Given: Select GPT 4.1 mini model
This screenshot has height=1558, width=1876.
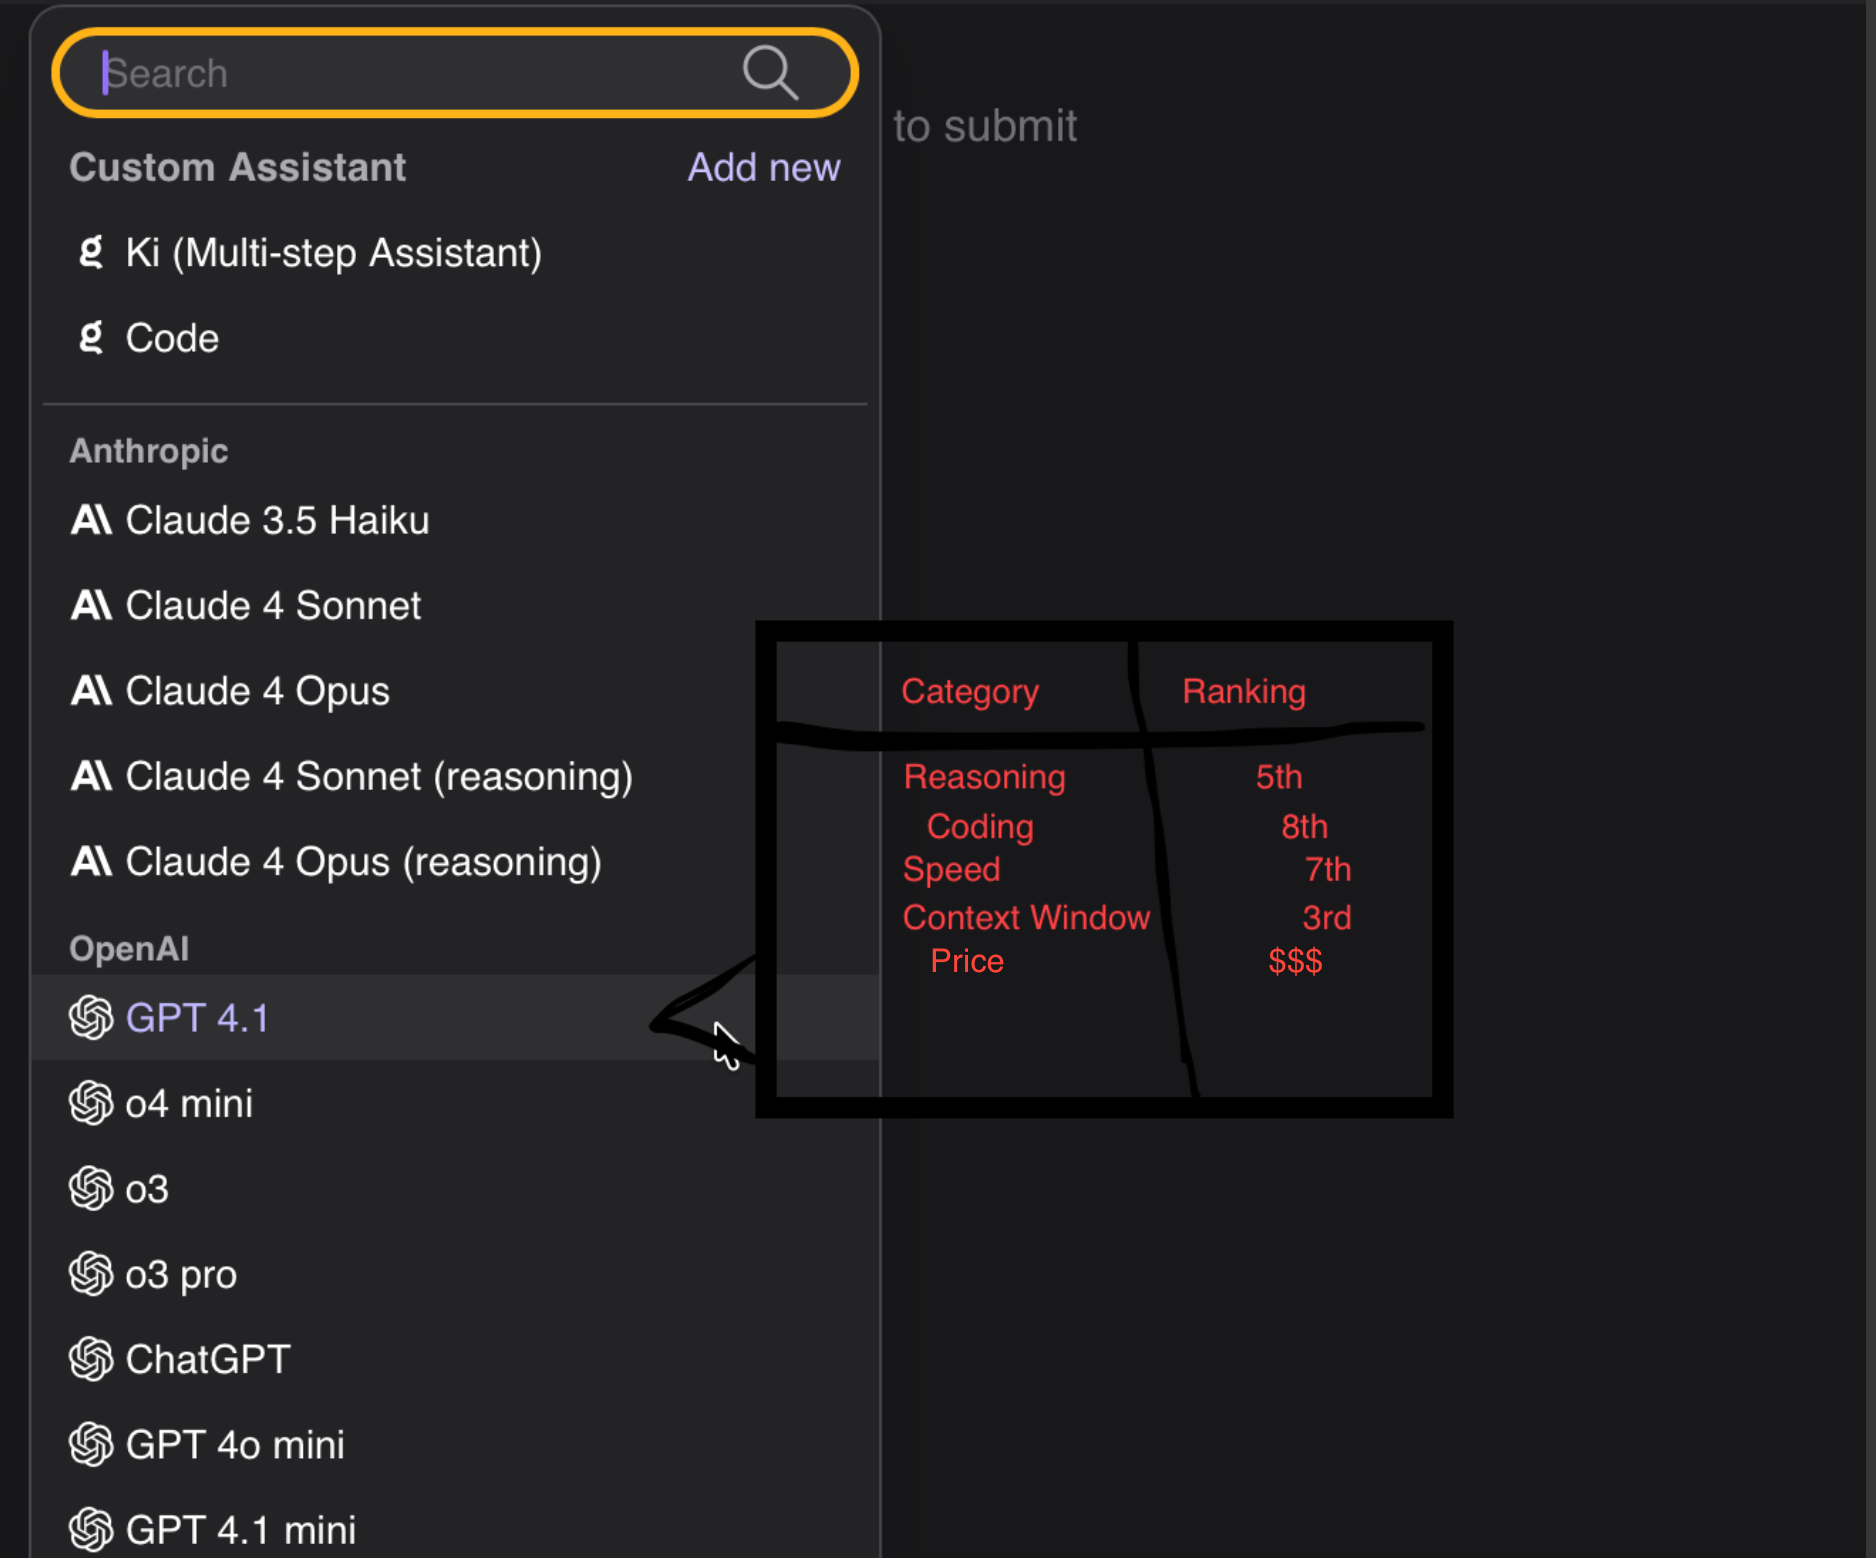Looking at the screenshot, I should [240, 1529].
